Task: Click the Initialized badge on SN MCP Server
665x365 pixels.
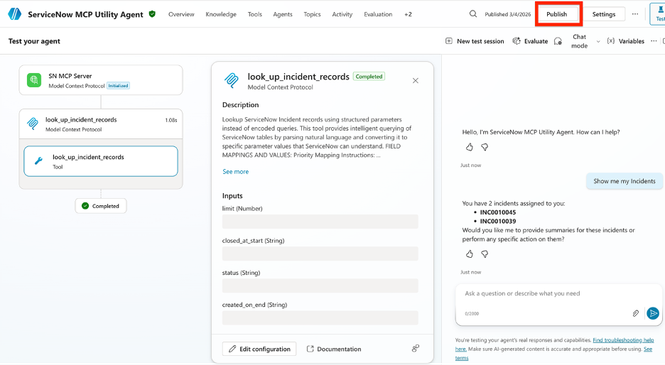Action: coord(118,86)
